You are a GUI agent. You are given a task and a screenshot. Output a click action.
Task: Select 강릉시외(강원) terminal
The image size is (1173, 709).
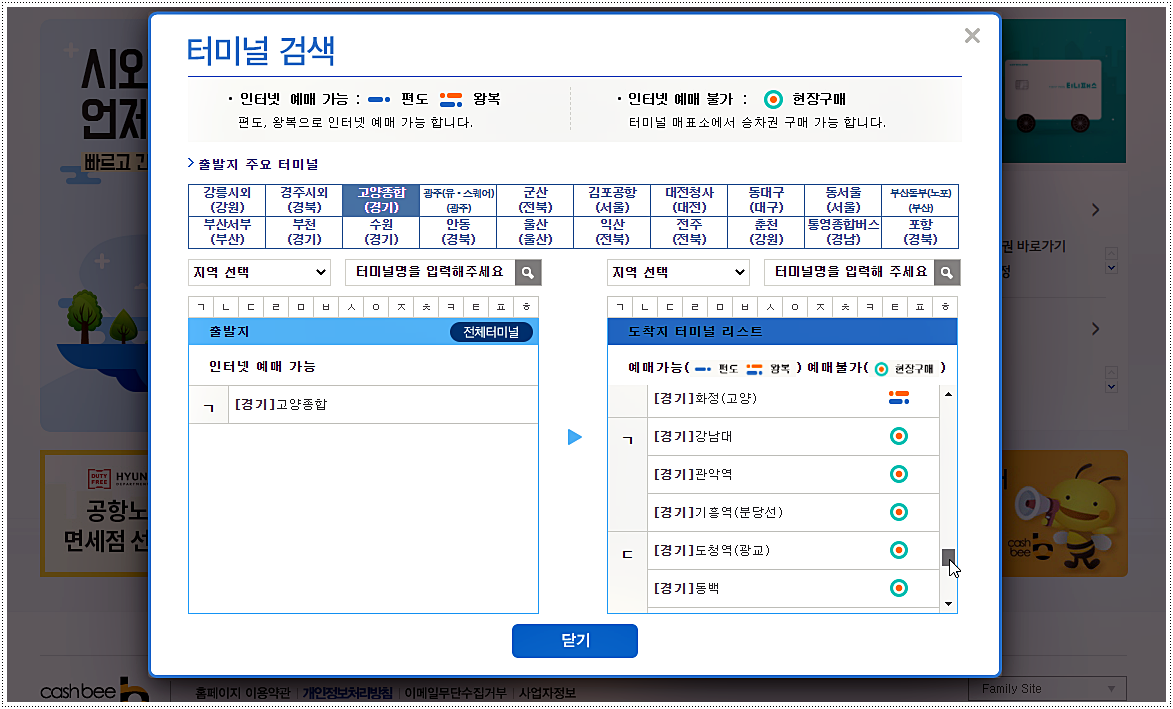pyautogui.click(x=227, y=200)
